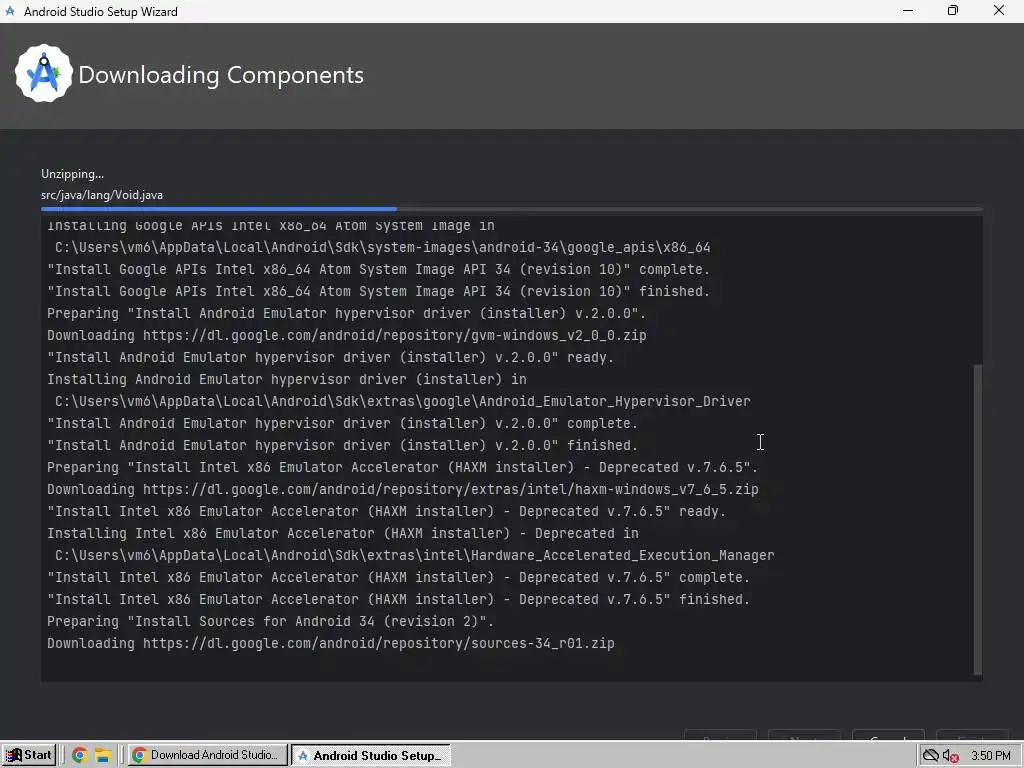Minimize the Setup Wizard window
Screen dimensions: 1024x768
point(908,10)
